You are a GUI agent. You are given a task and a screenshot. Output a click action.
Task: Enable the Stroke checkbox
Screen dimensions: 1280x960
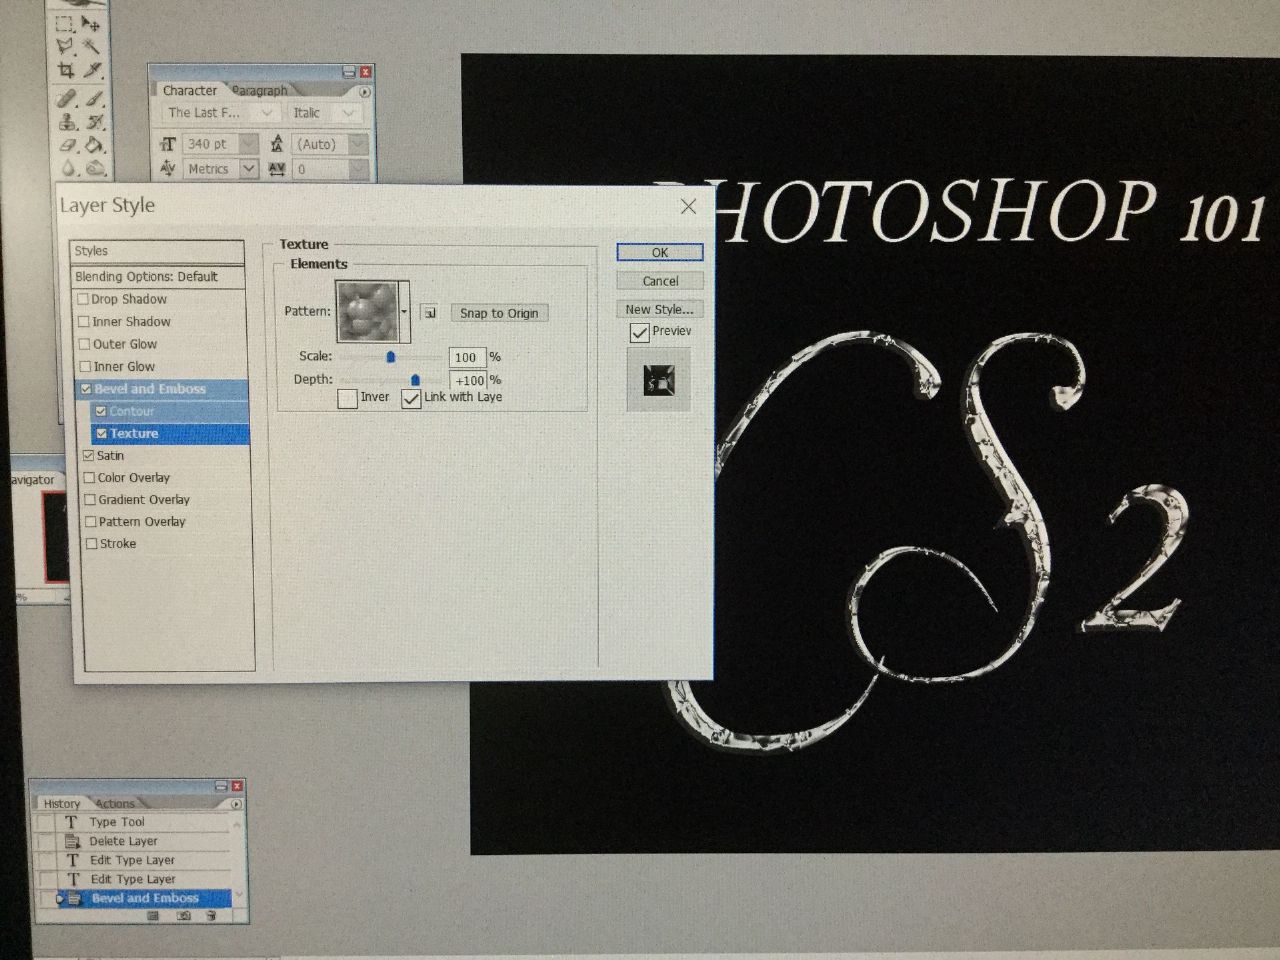coord(91,543)
